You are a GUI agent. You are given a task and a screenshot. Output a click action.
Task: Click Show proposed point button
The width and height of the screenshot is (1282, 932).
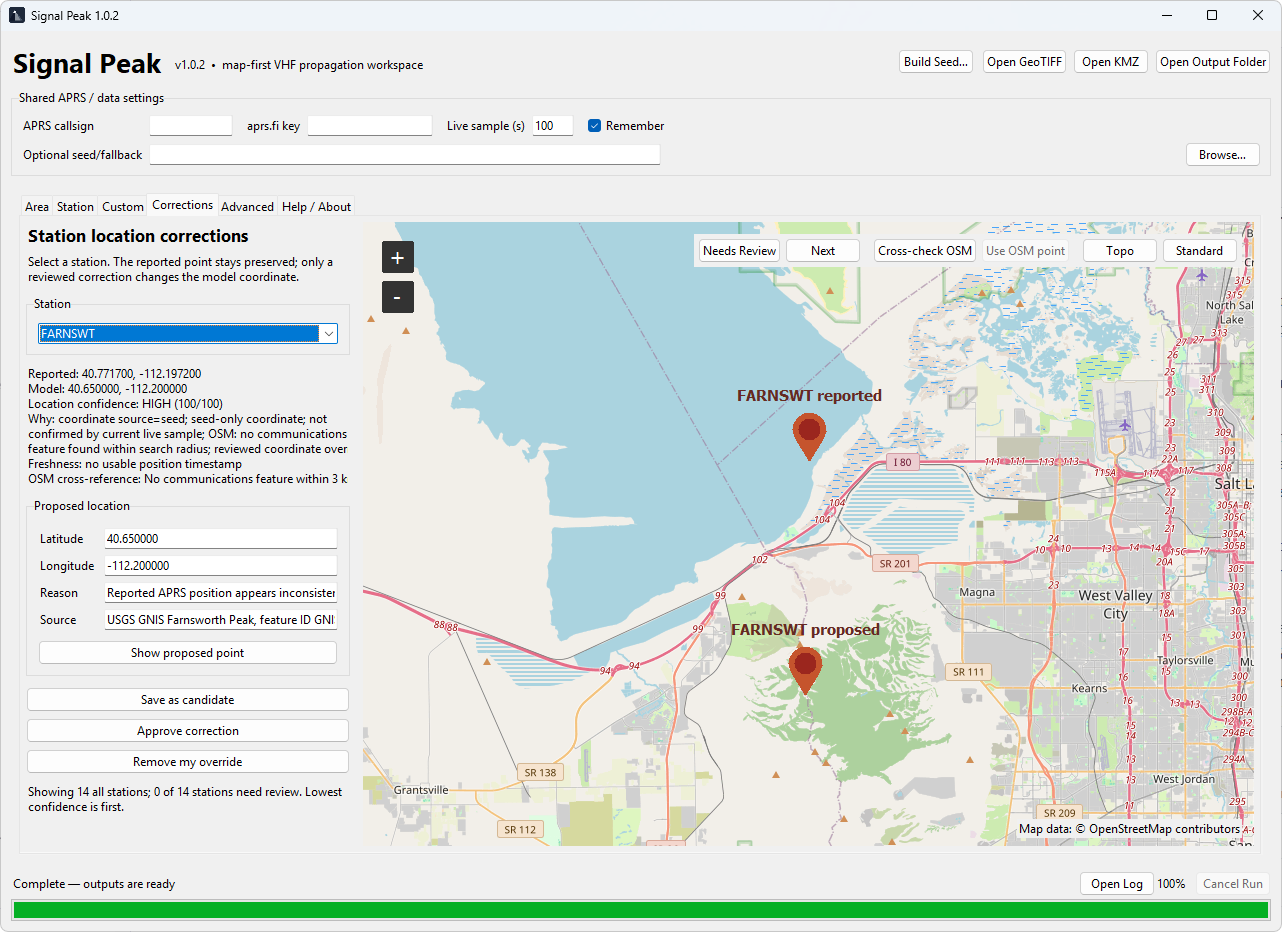click(x=188, y=653)
